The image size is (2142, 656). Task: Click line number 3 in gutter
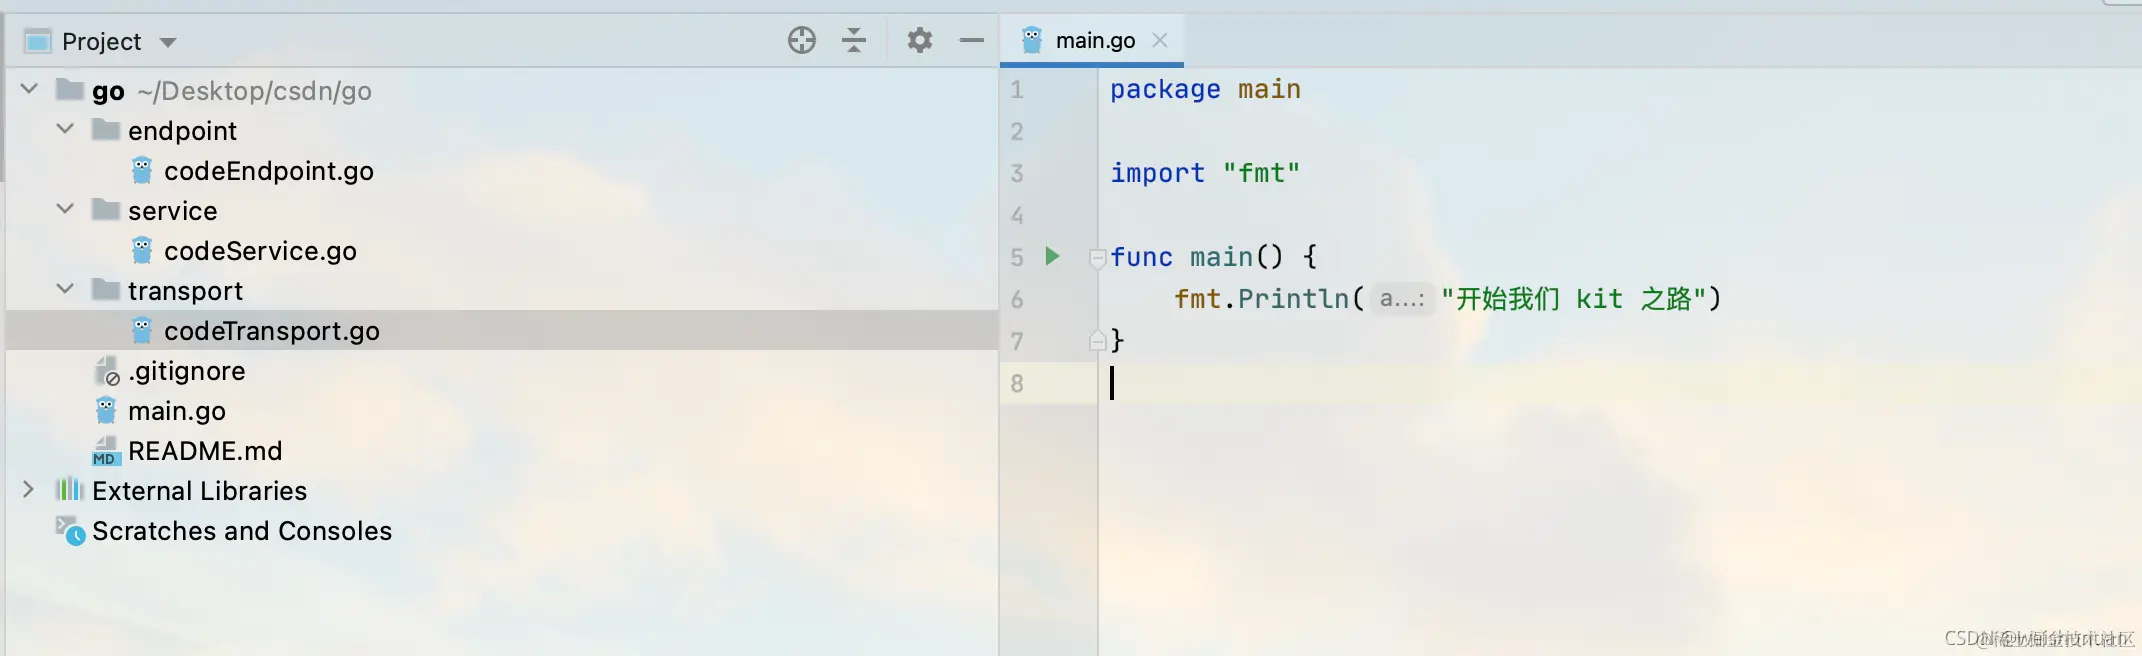click(1017, 174)
